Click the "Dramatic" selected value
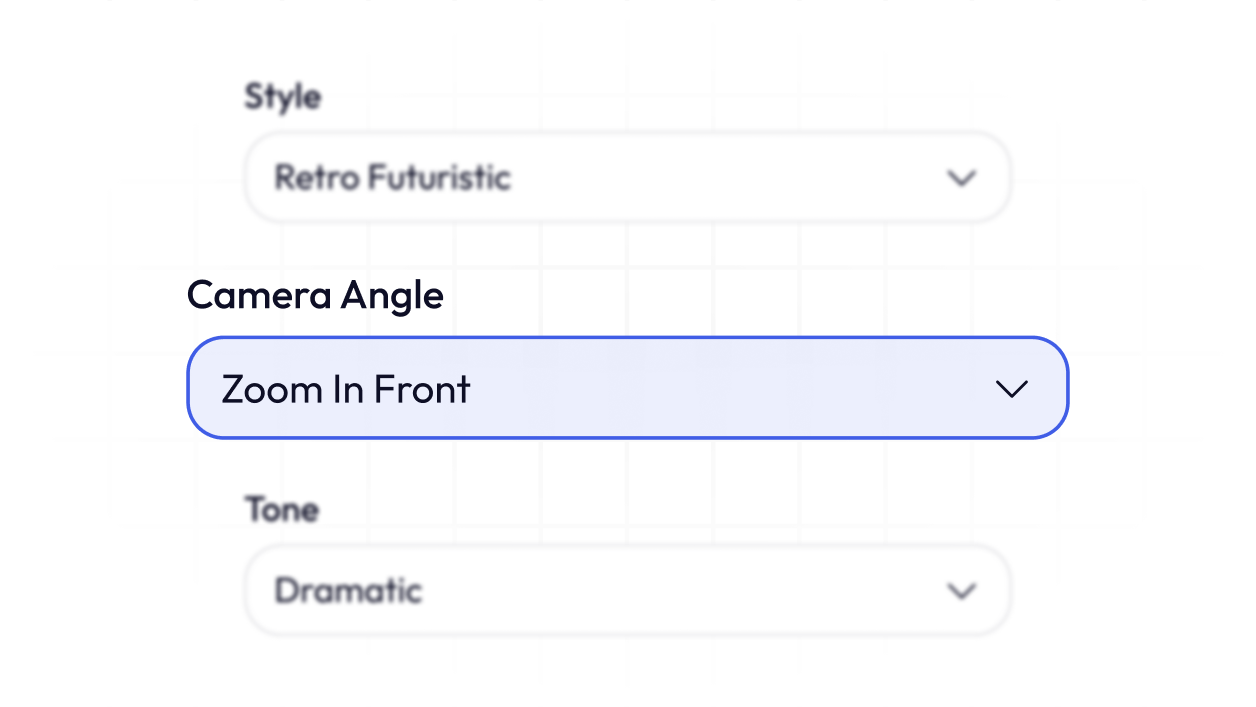 pos(348,591)
